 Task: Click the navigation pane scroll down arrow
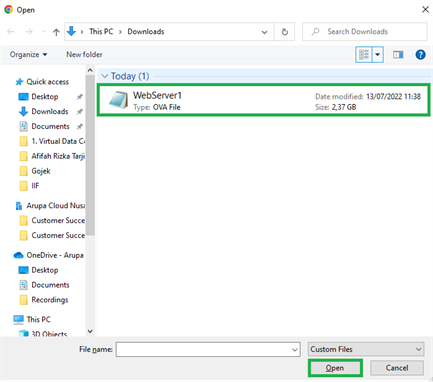coord(90,331)
